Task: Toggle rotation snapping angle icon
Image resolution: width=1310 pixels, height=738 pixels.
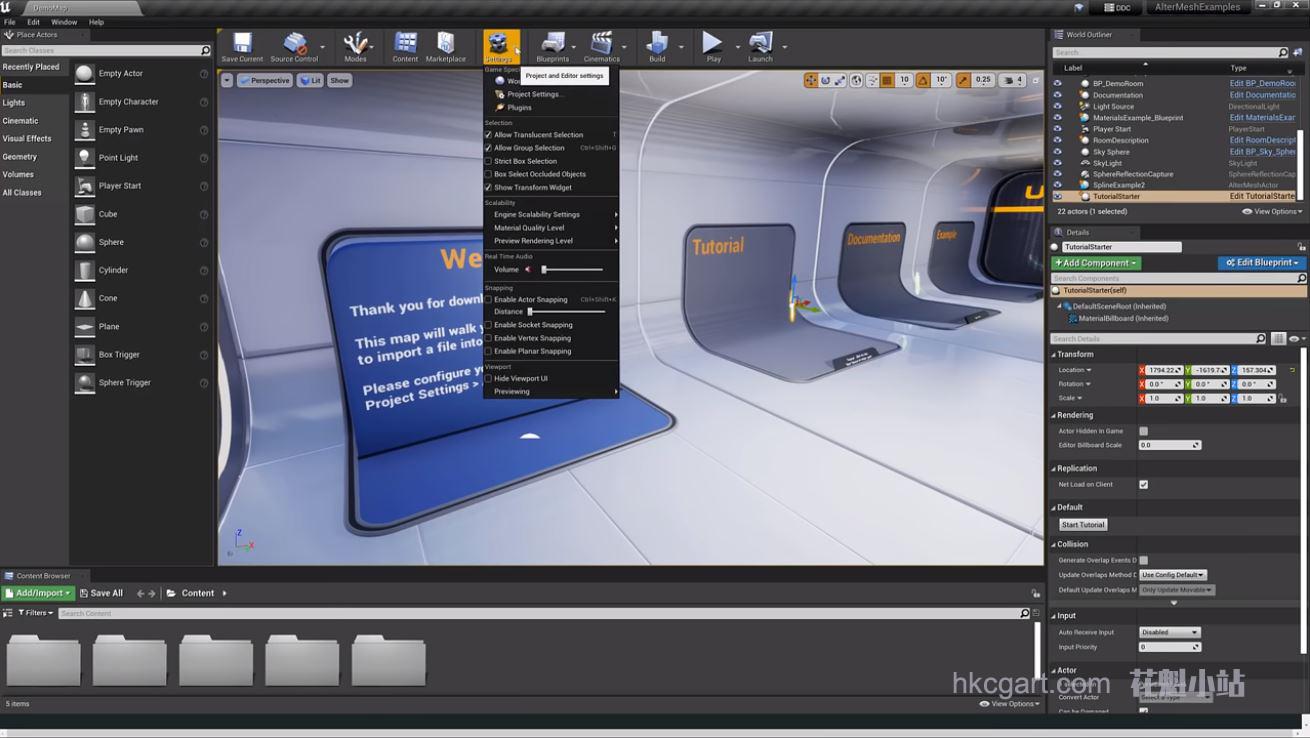Action: click(x=923, y=80)
